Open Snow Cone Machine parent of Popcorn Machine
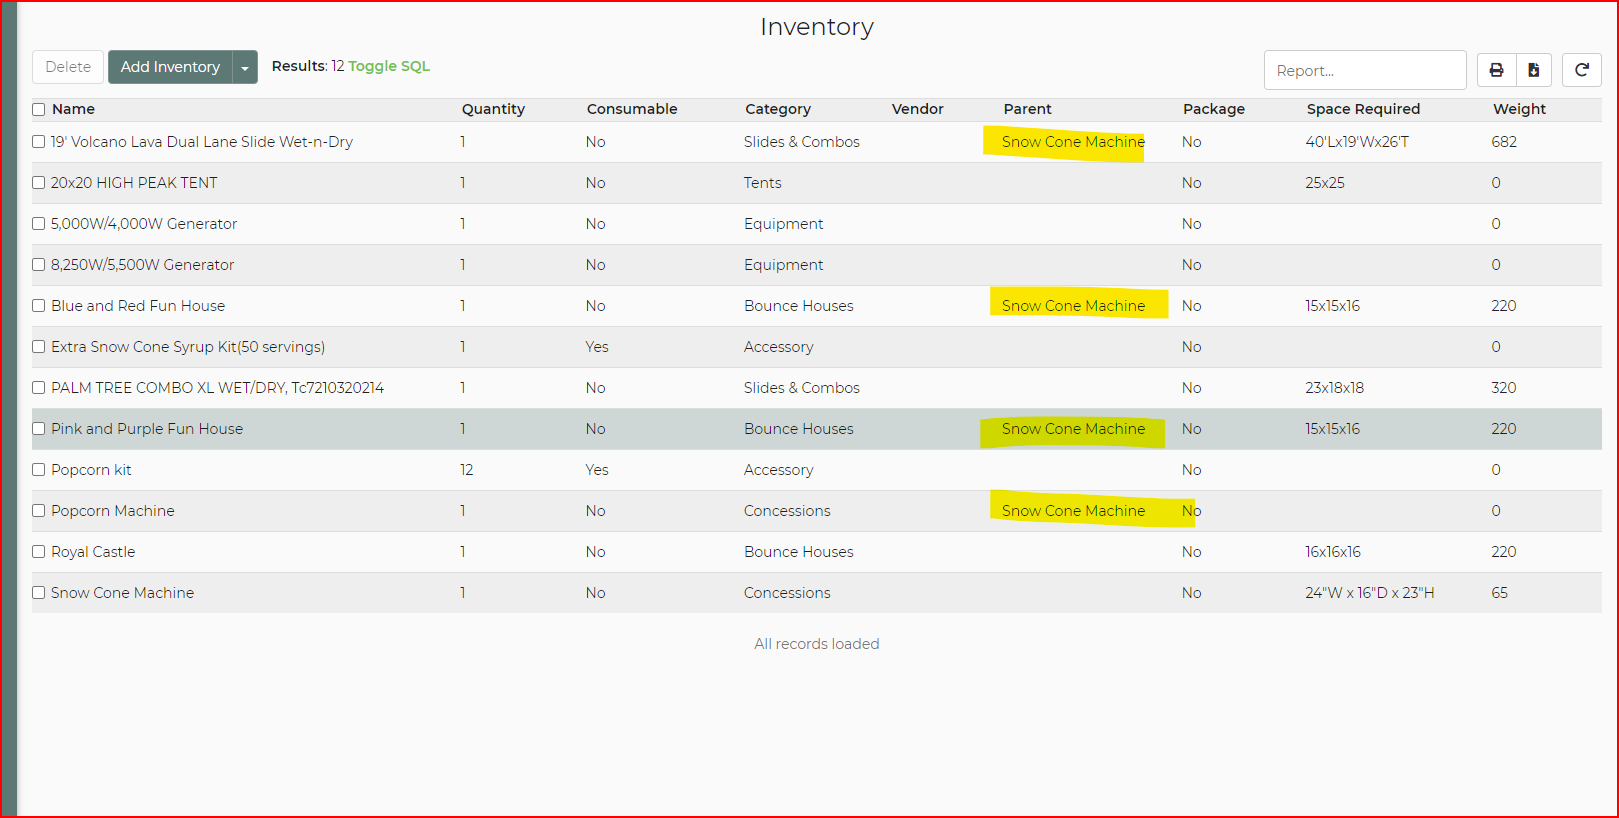The image size is (1619, 818). [x=1072, y=511]
